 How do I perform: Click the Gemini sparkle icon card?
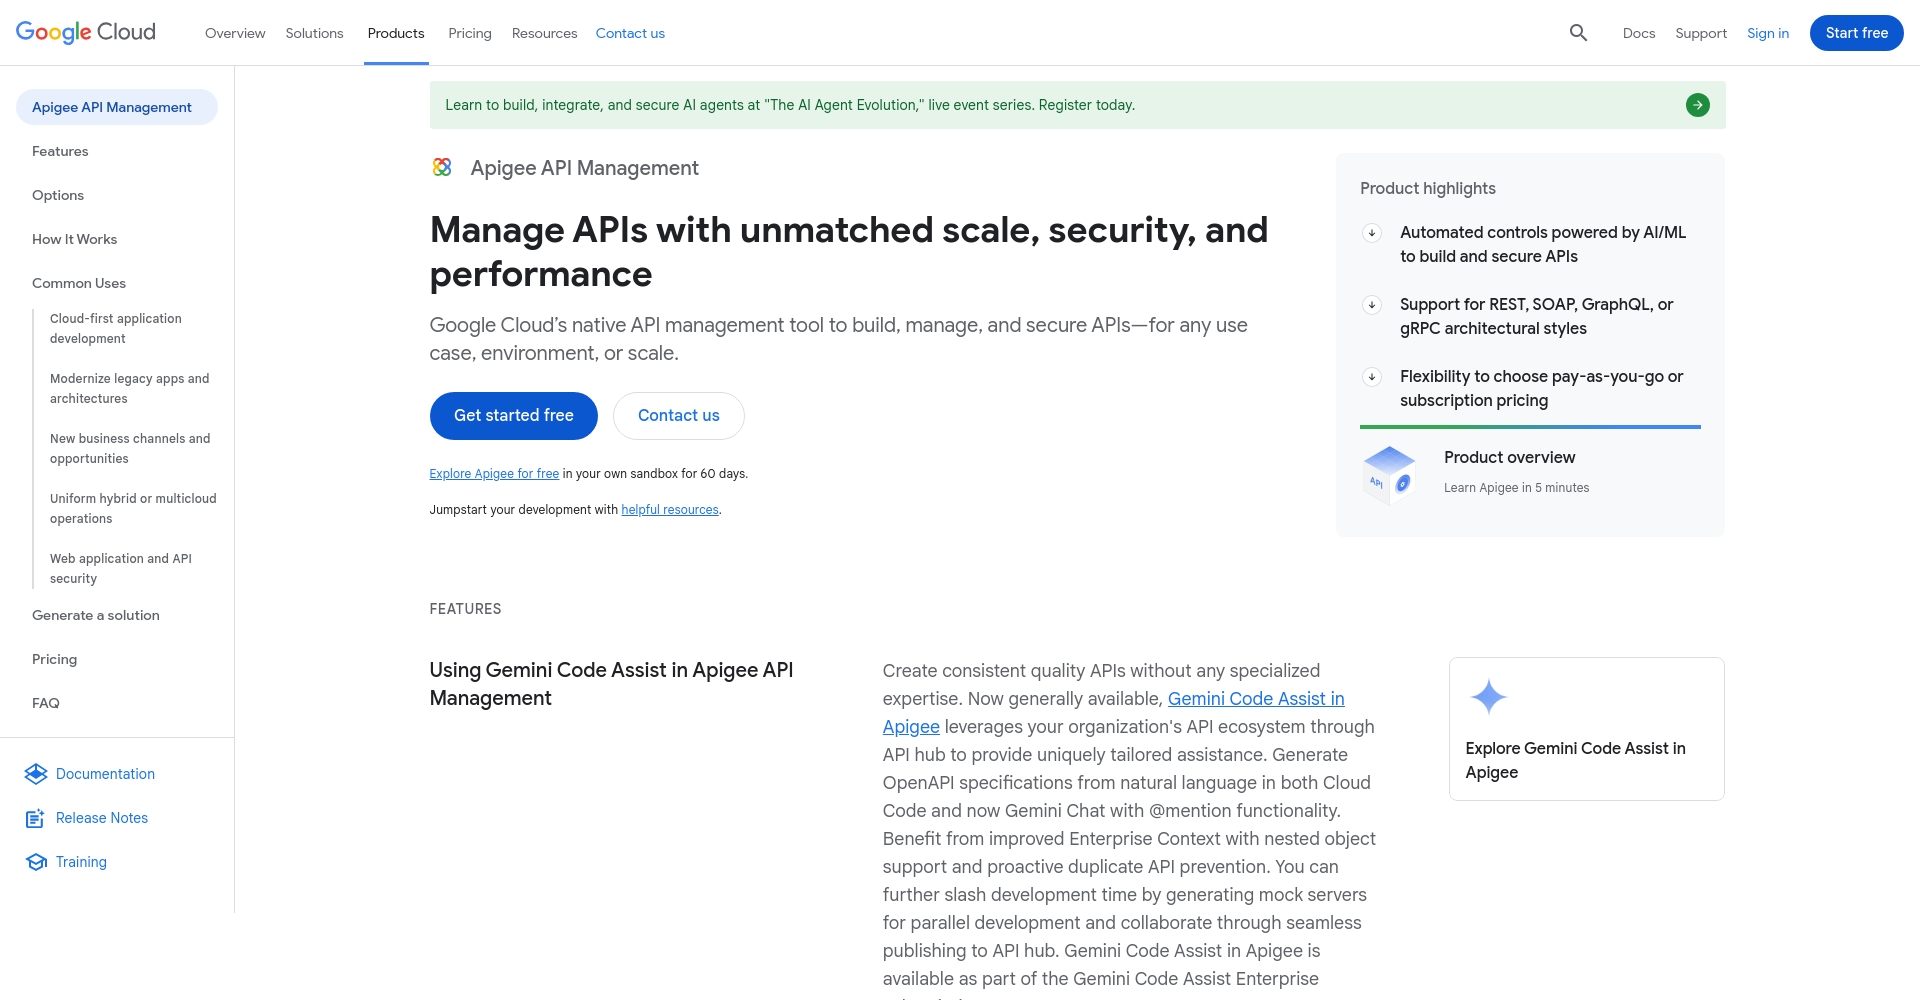(1488, 697)
